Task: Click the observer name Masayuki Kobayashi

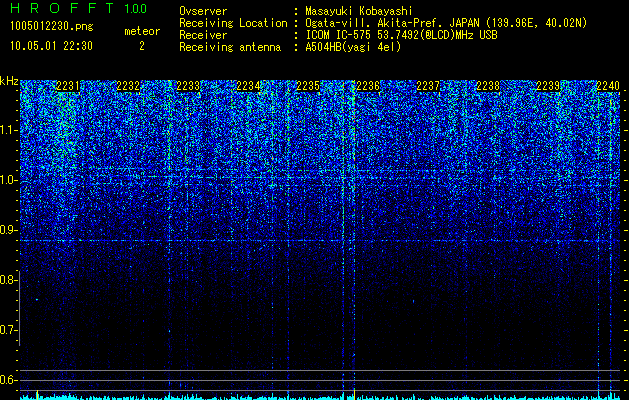Action: pyautogui.click(x=359, y=11)
